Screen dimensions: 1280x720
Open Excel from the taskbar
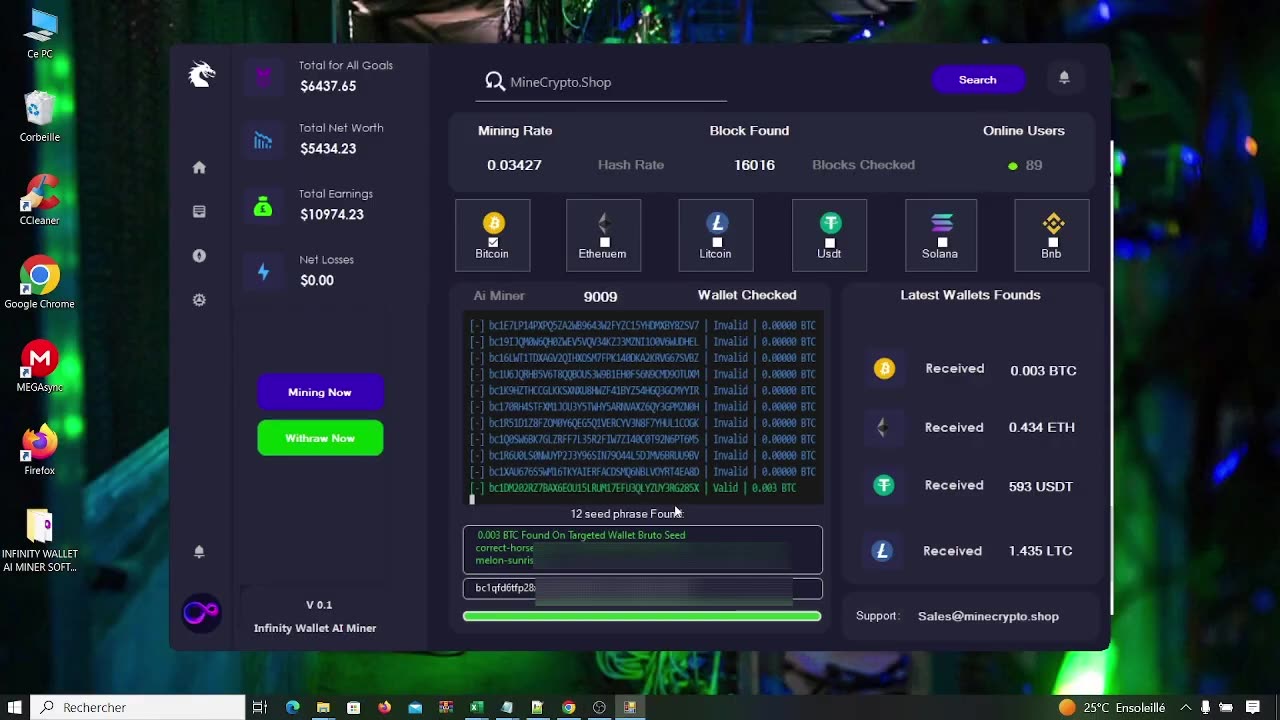pos(477,707)
